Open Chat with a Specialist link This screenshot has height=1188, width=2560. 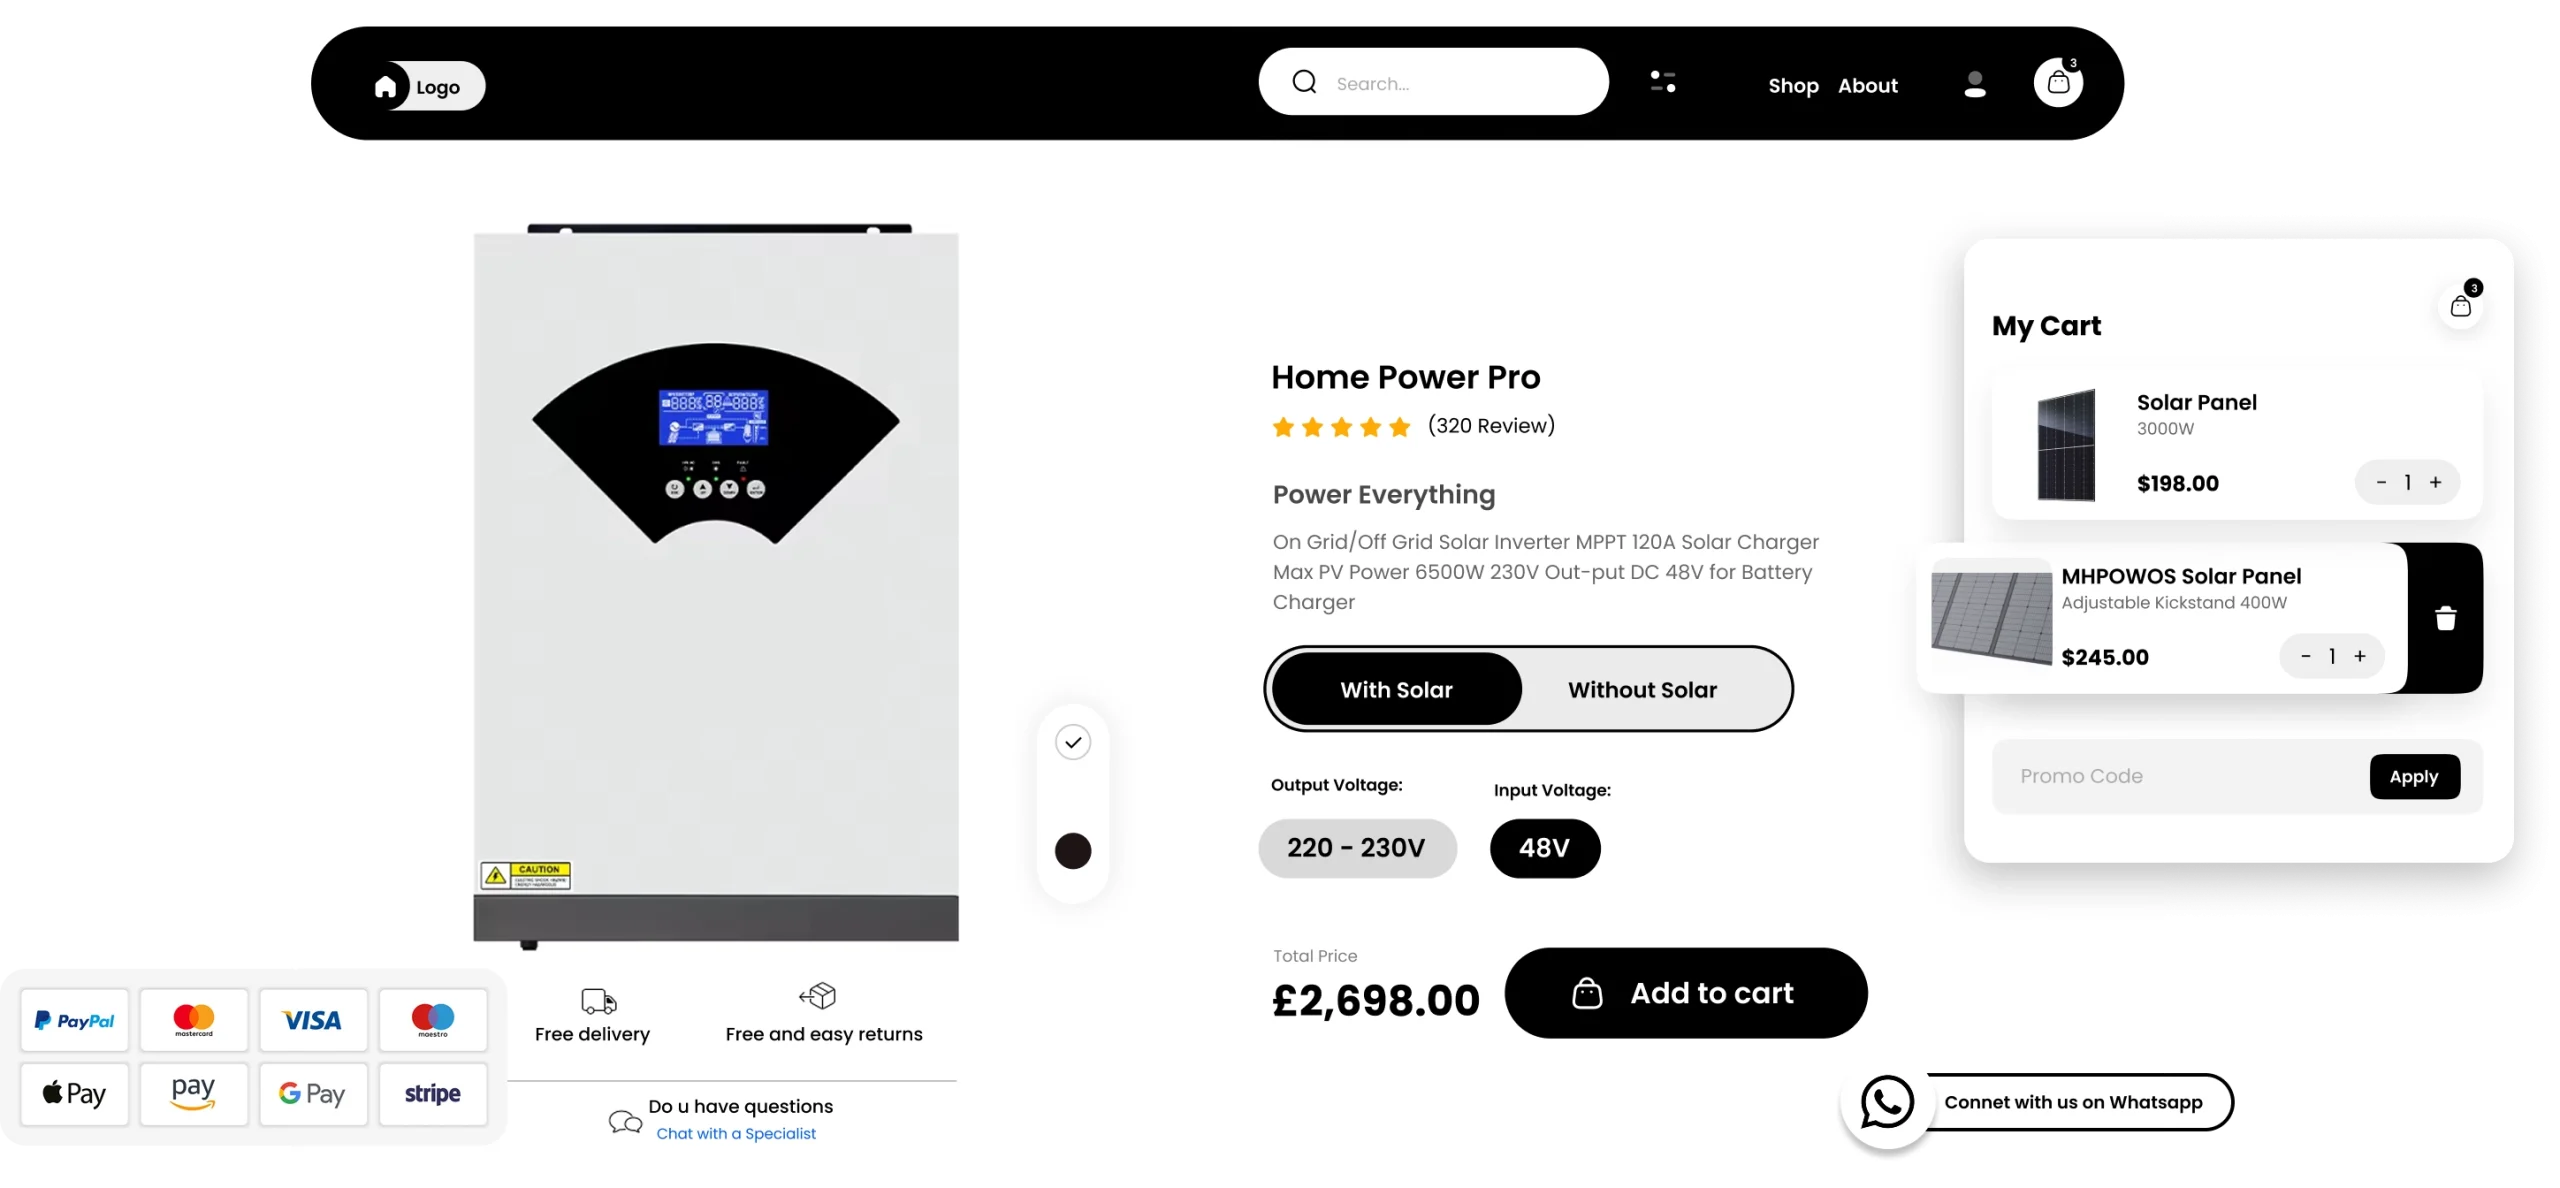tap(736, 1134)
